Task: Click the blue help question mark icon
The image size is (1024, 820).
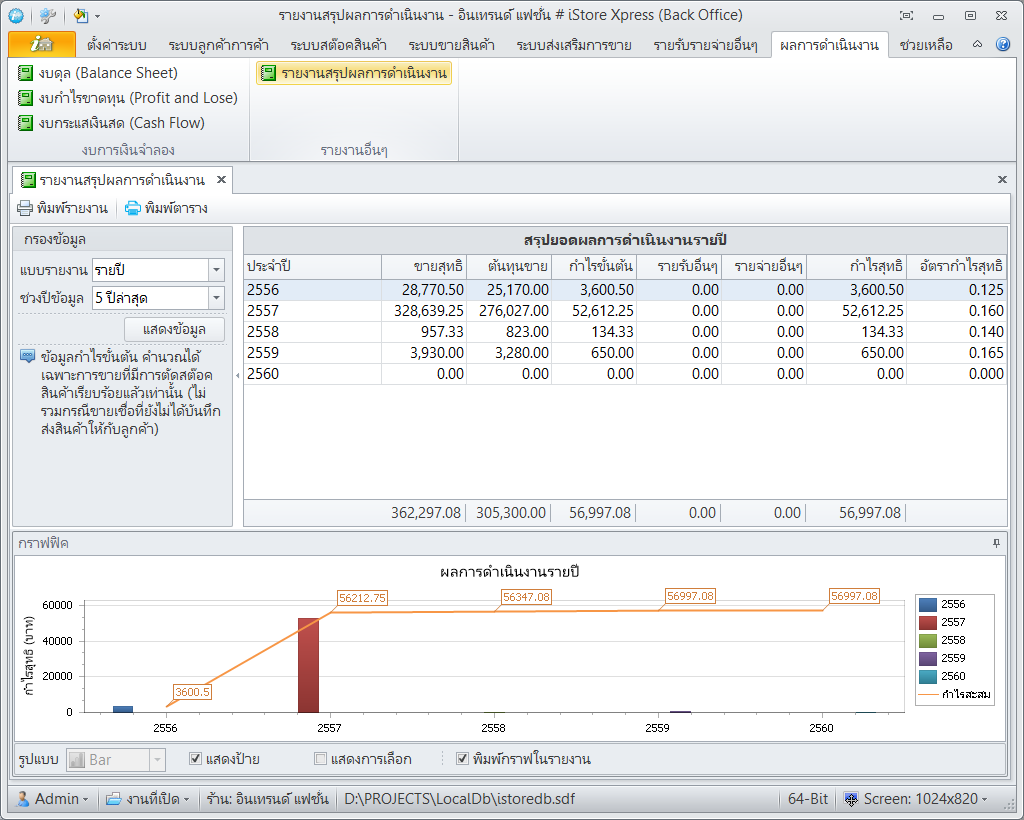Action: click(1003, 44)
